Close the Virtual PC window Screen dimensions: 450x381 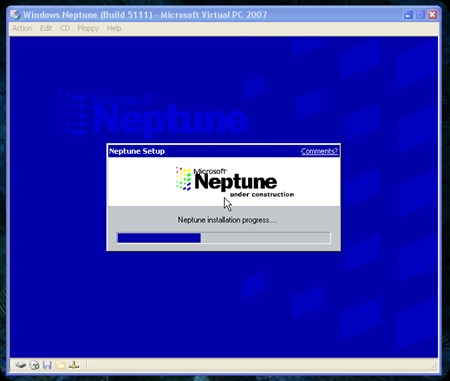[433, 15]
